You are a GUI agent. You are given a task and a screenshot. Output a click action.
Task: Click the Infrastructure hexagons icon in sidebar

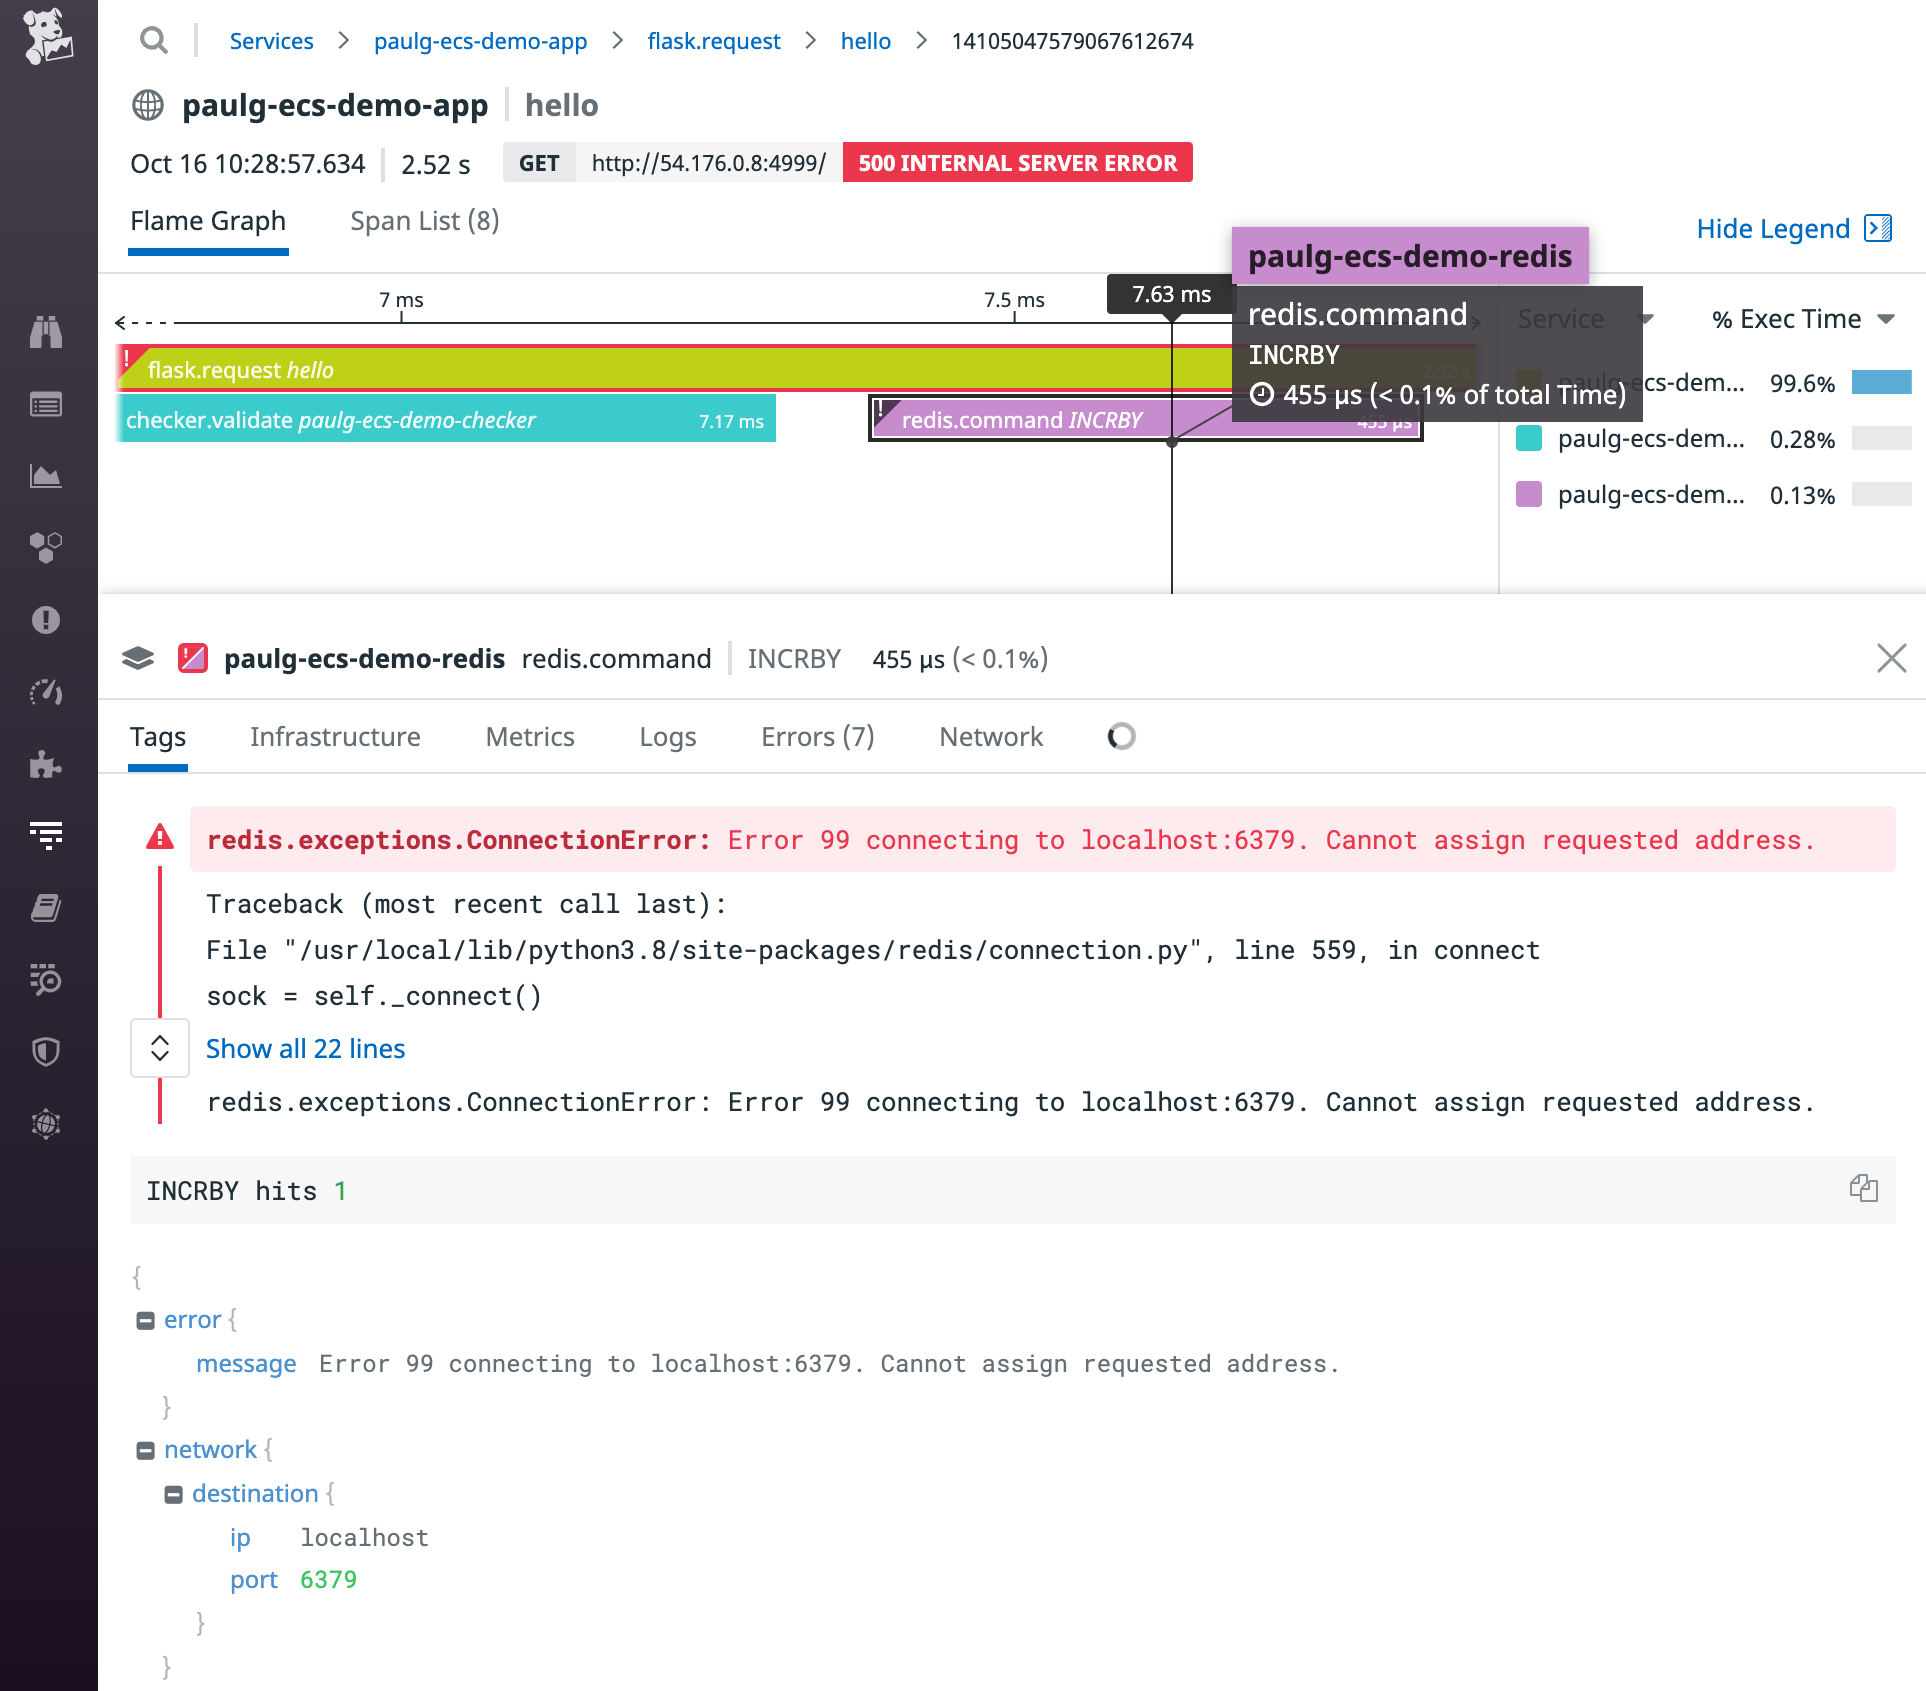[47, 547]
